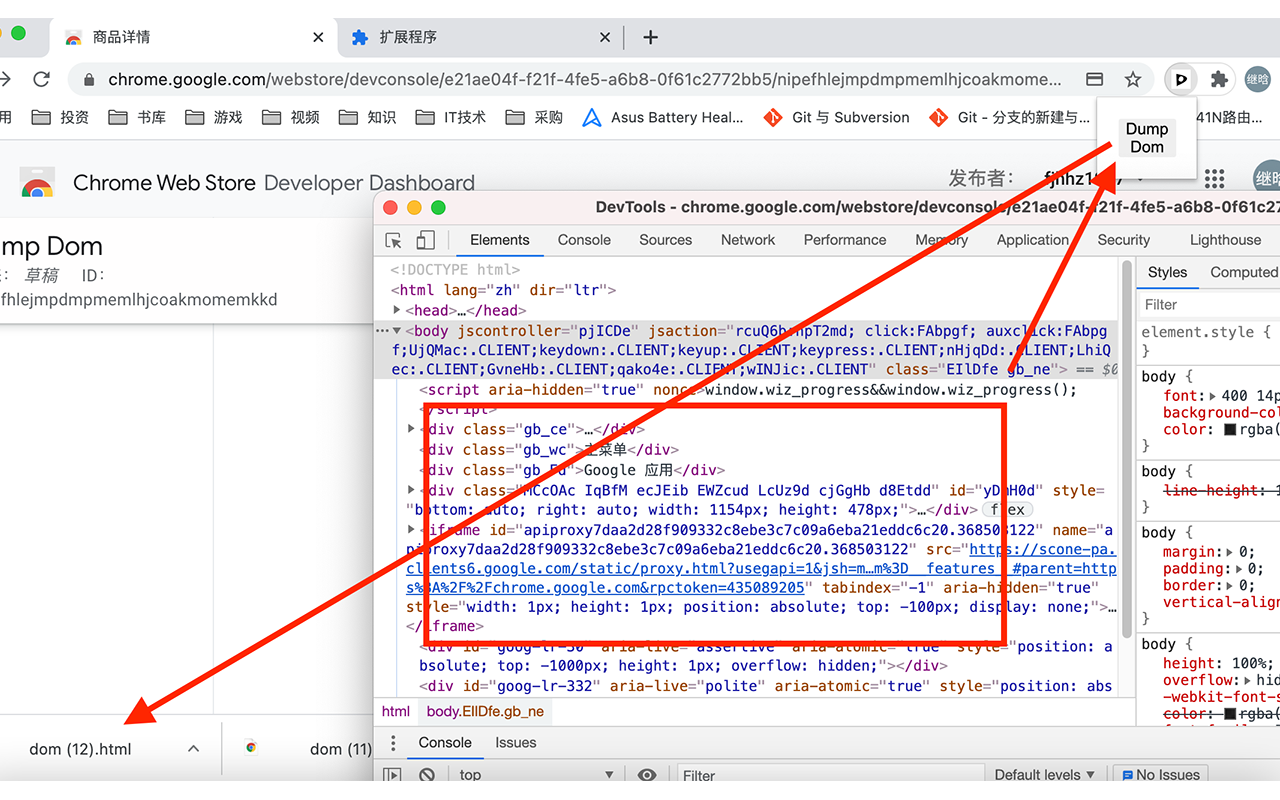Click the struck-through color rgba swatch
The height and width of the screenshot is (800, 1280).
pos(1230,714)
